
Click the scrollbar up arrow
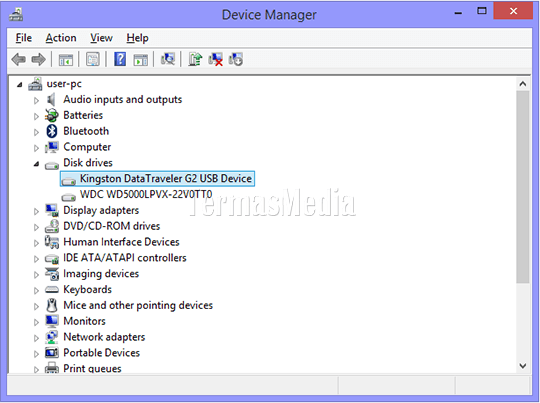point(523,84)
